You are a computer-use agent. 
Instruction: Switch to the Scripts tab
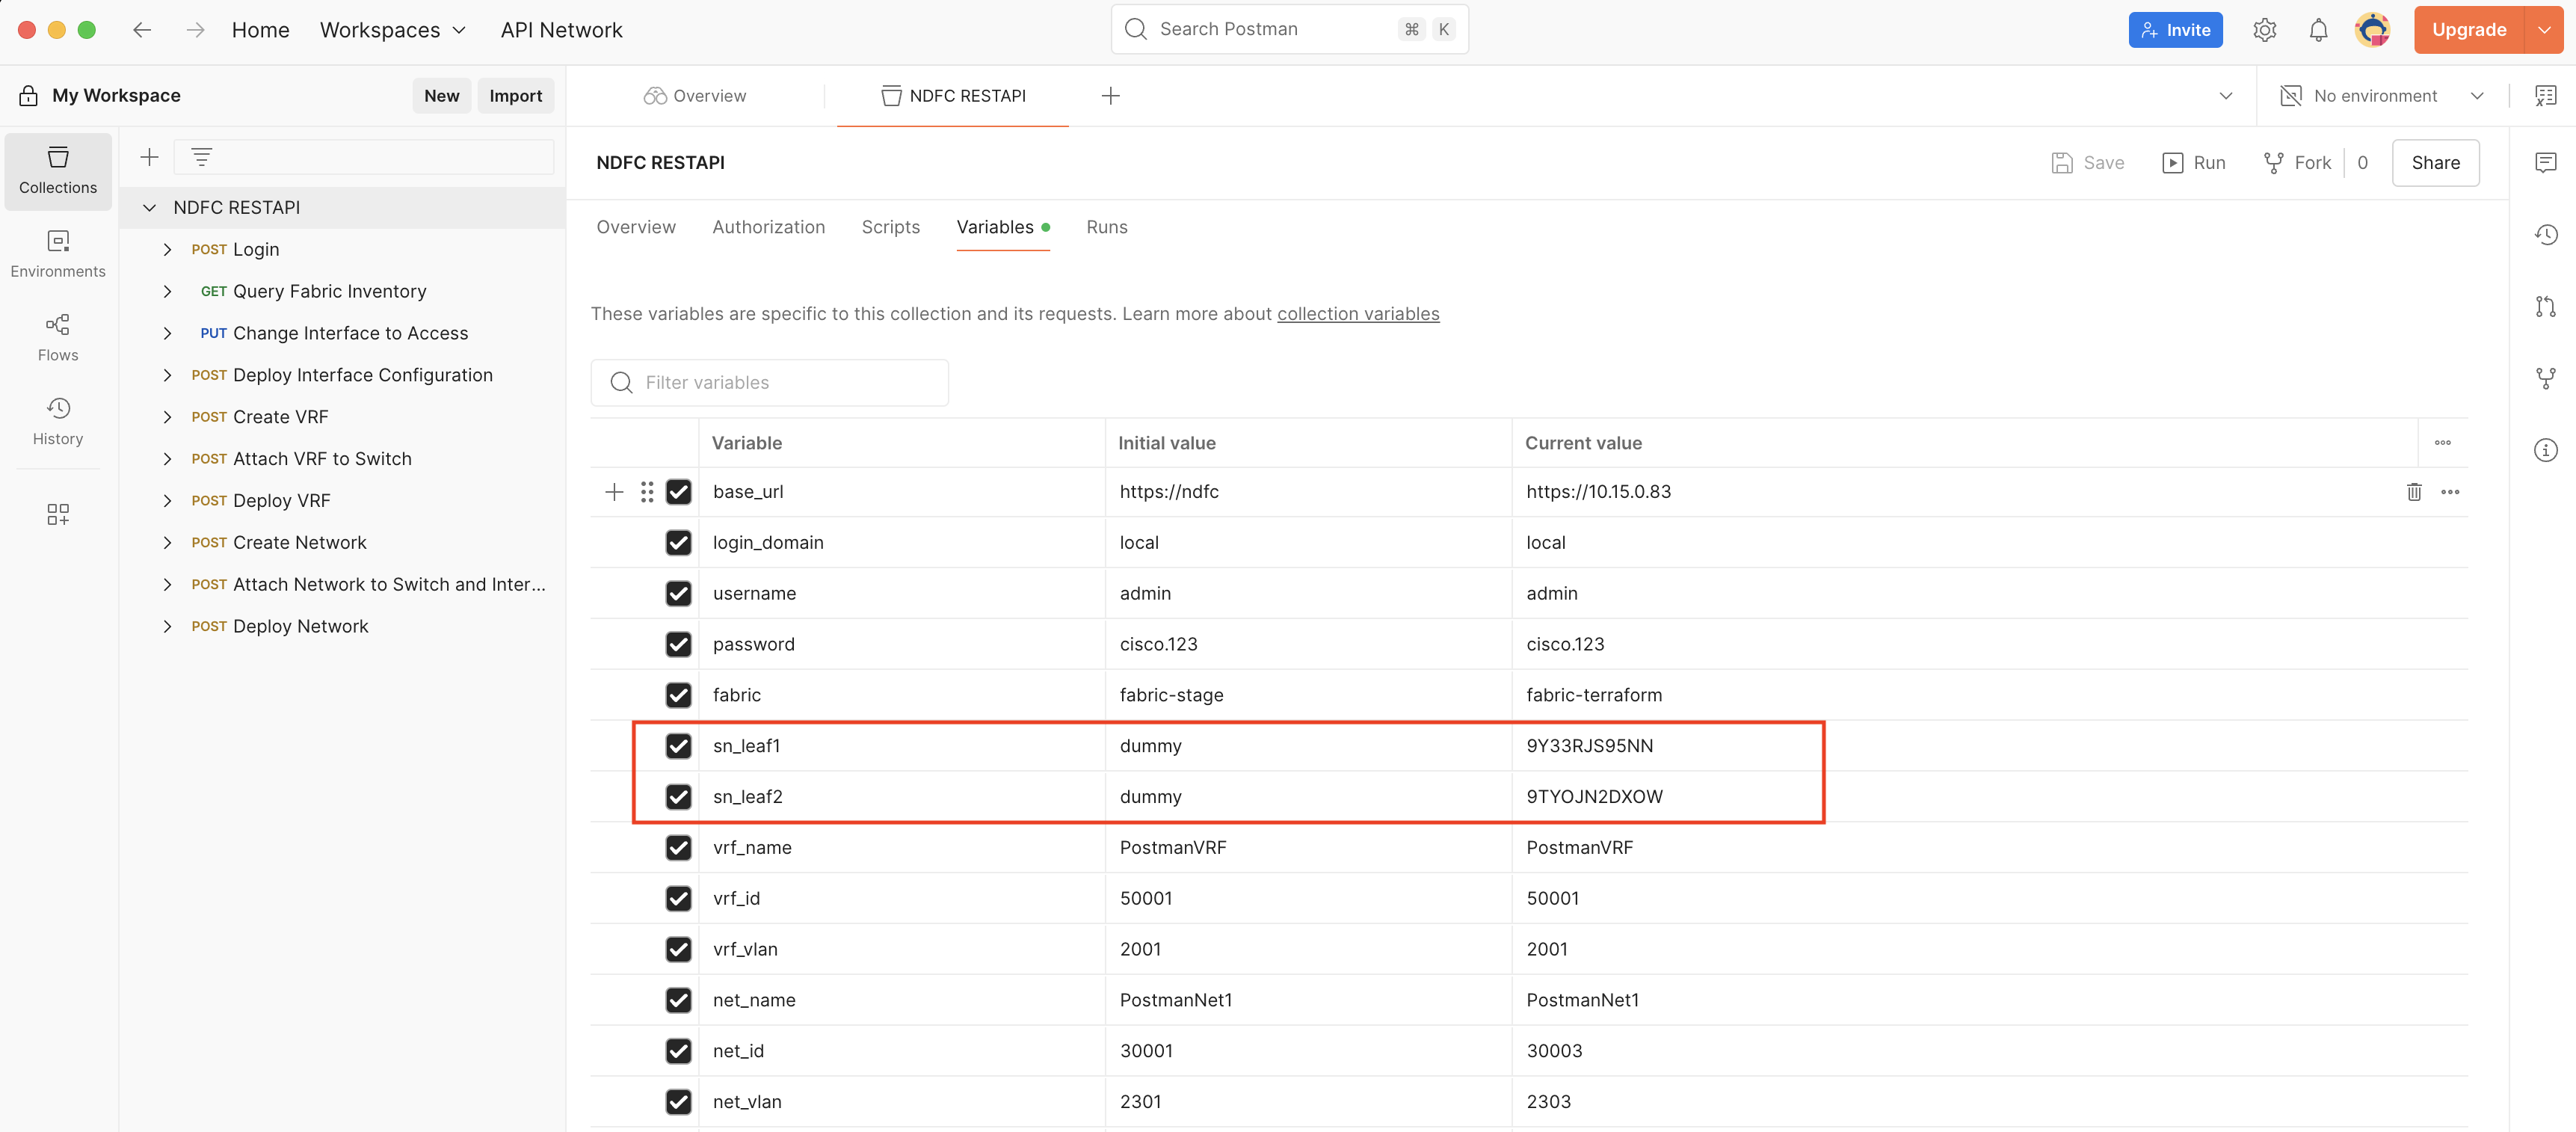[890, 228]
